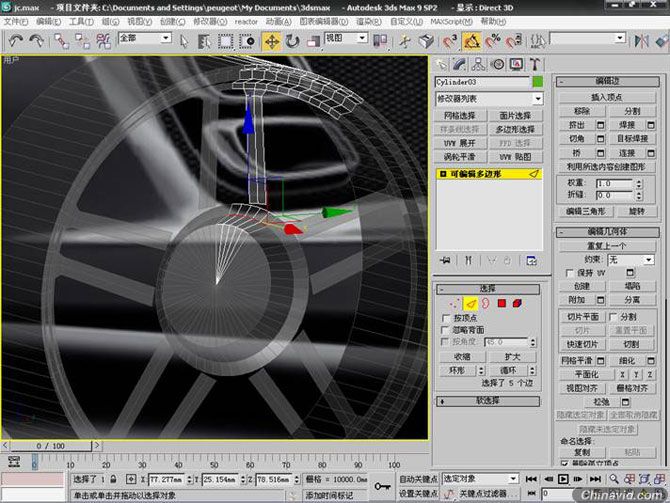Click the Undo arrow icon in toolbar
The height and width of the screenshot is (503, 670).
tap(16, 41)
